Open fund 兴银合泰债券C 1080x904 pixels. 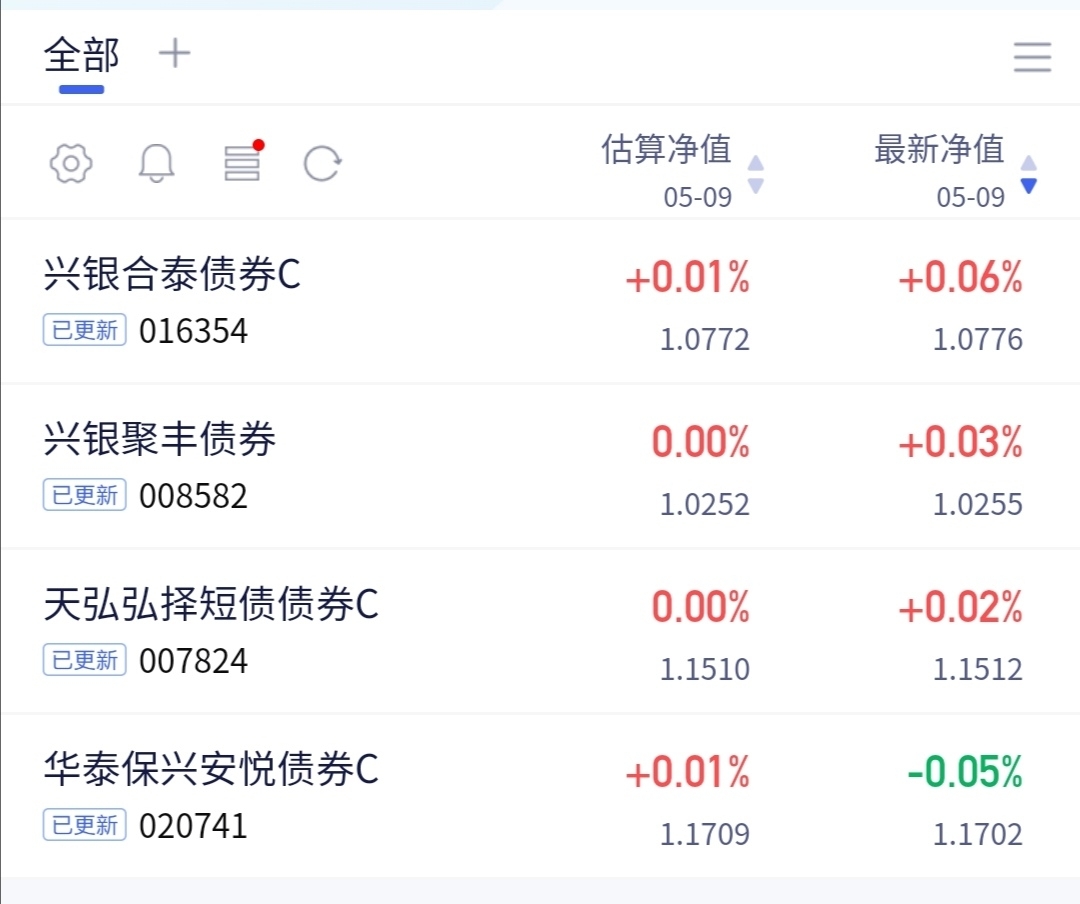pyautogui.click(x=172, y=274)
